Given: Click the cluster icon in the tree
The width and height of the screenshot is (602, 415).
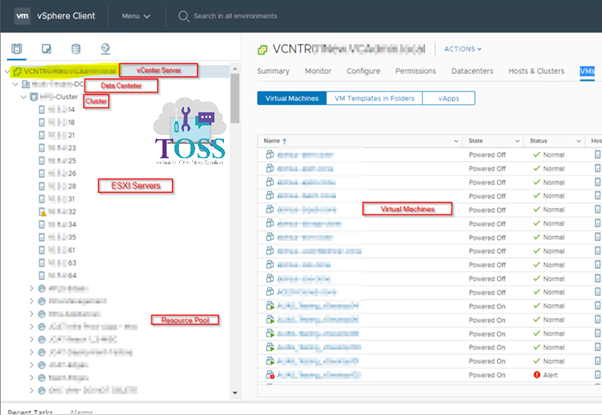Looking at the screenshot, I should [x=34, y=97].
